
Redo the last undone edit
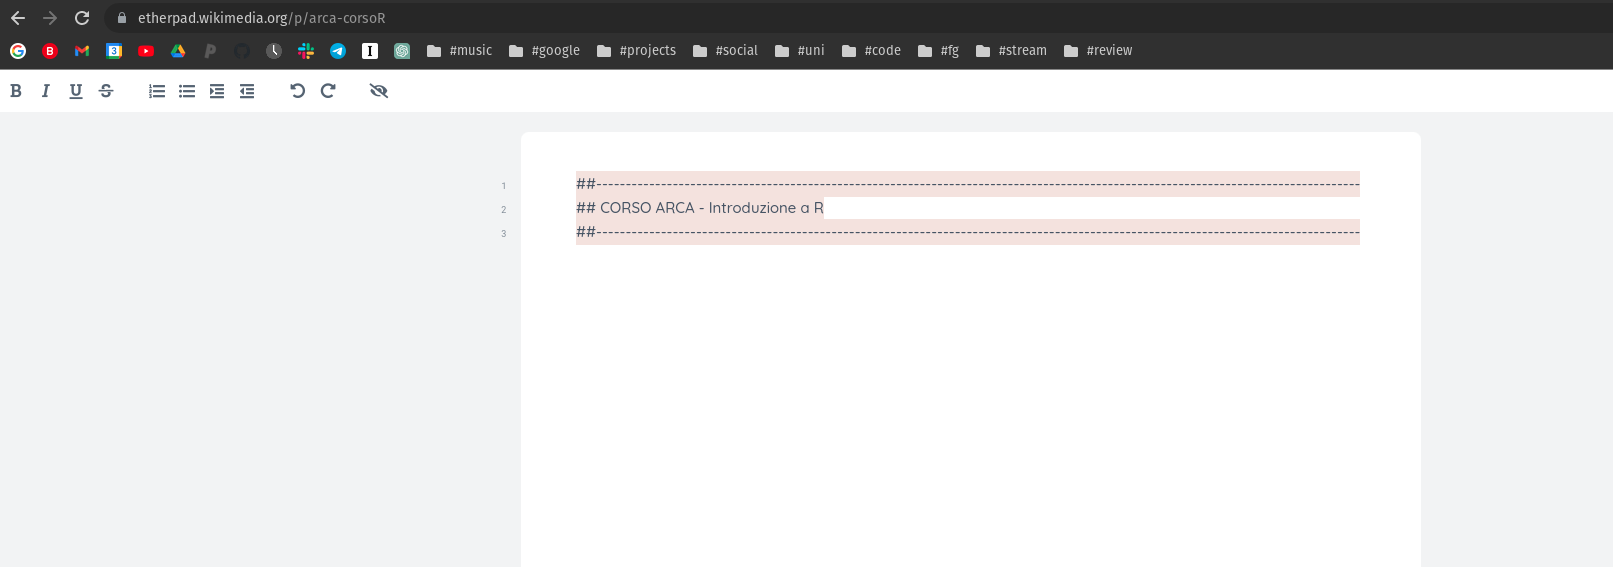click(x=328, y=91)
